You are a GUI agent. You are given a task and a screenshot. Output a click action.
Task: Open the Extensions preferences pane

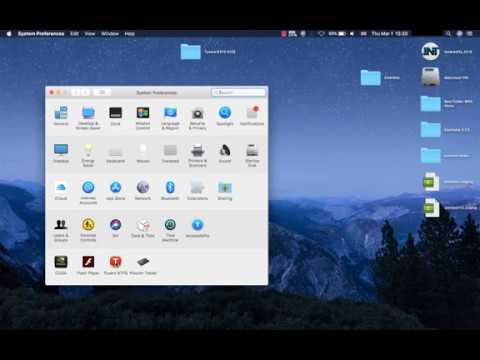tap(197, 190)
